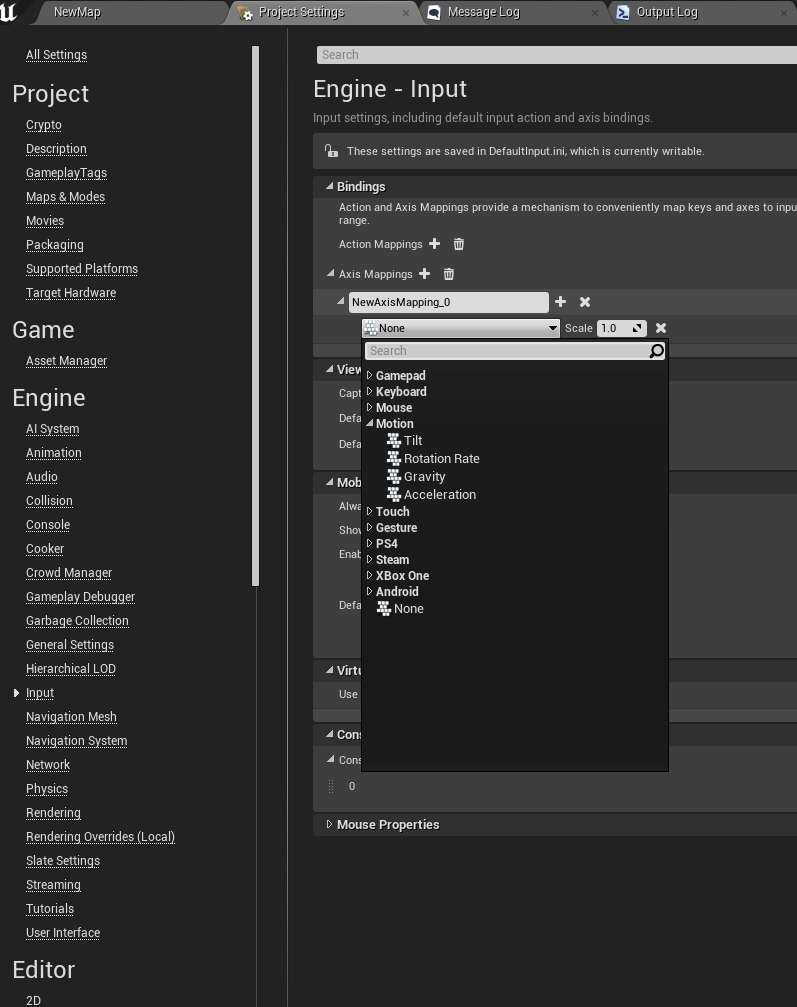Screen dimensions: 797x1007
Task: Click the expand arrow beside the Scale value
Action: pos(637,328)
